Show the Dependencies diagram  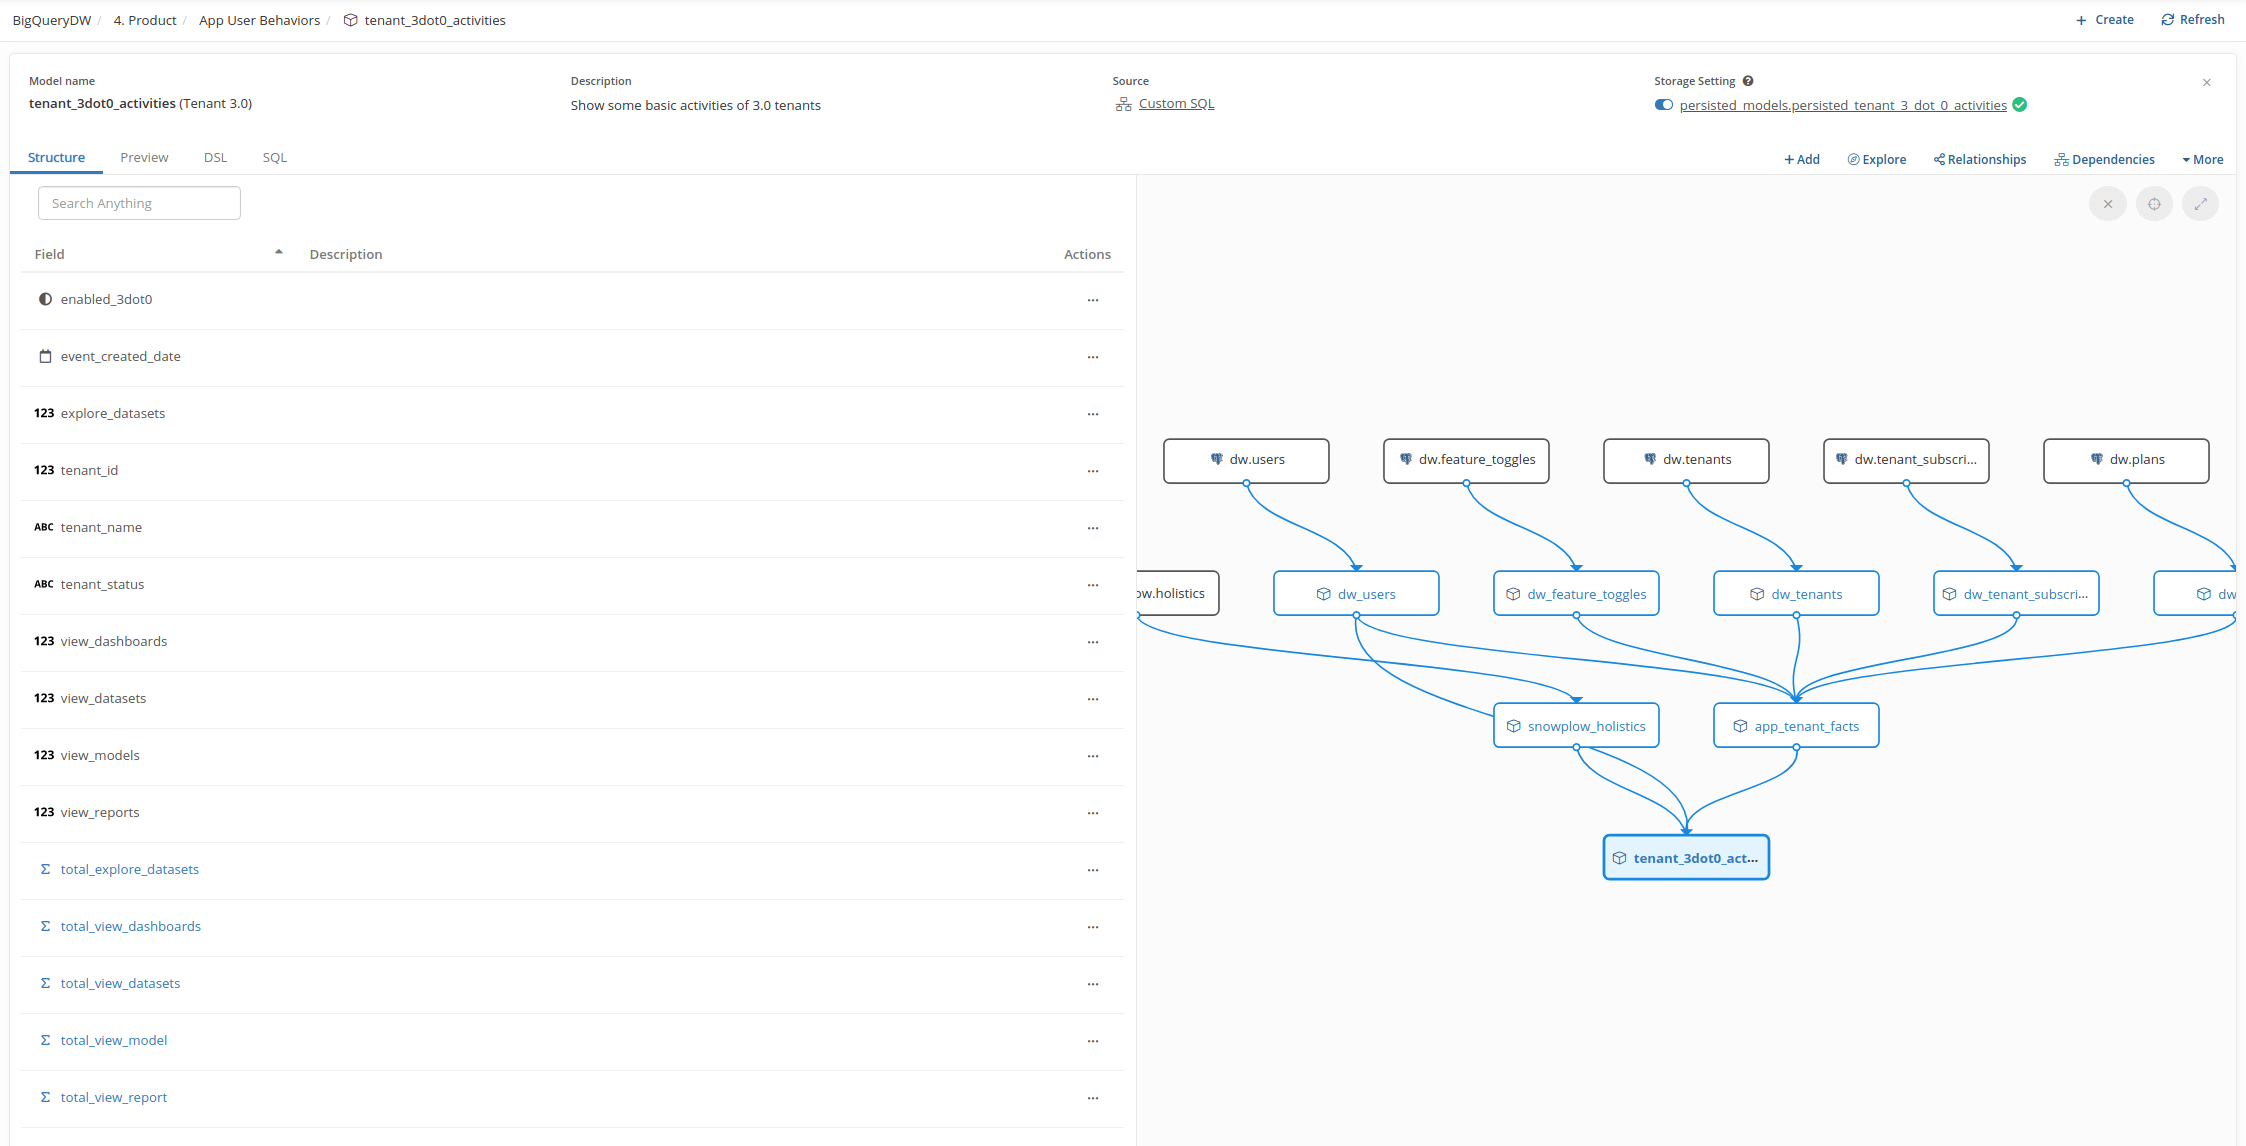2104,160
